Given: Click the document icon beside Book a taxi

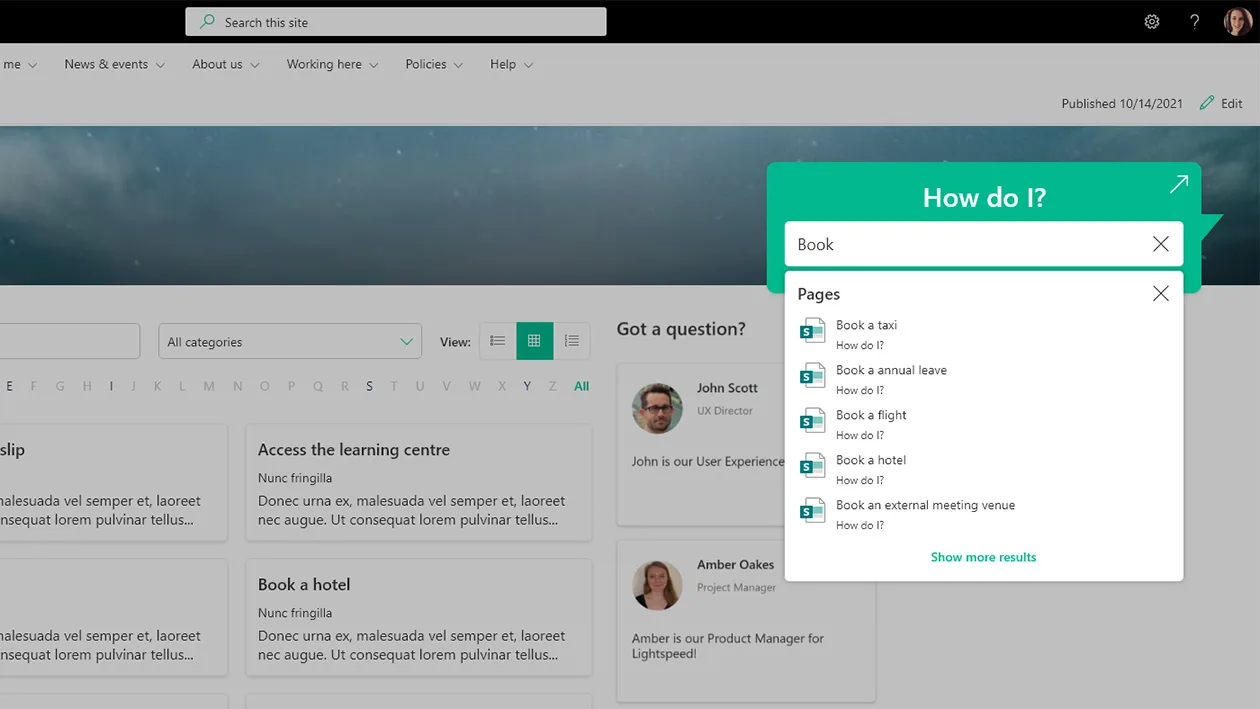Looking at the screenshot, I should (812, 330).
